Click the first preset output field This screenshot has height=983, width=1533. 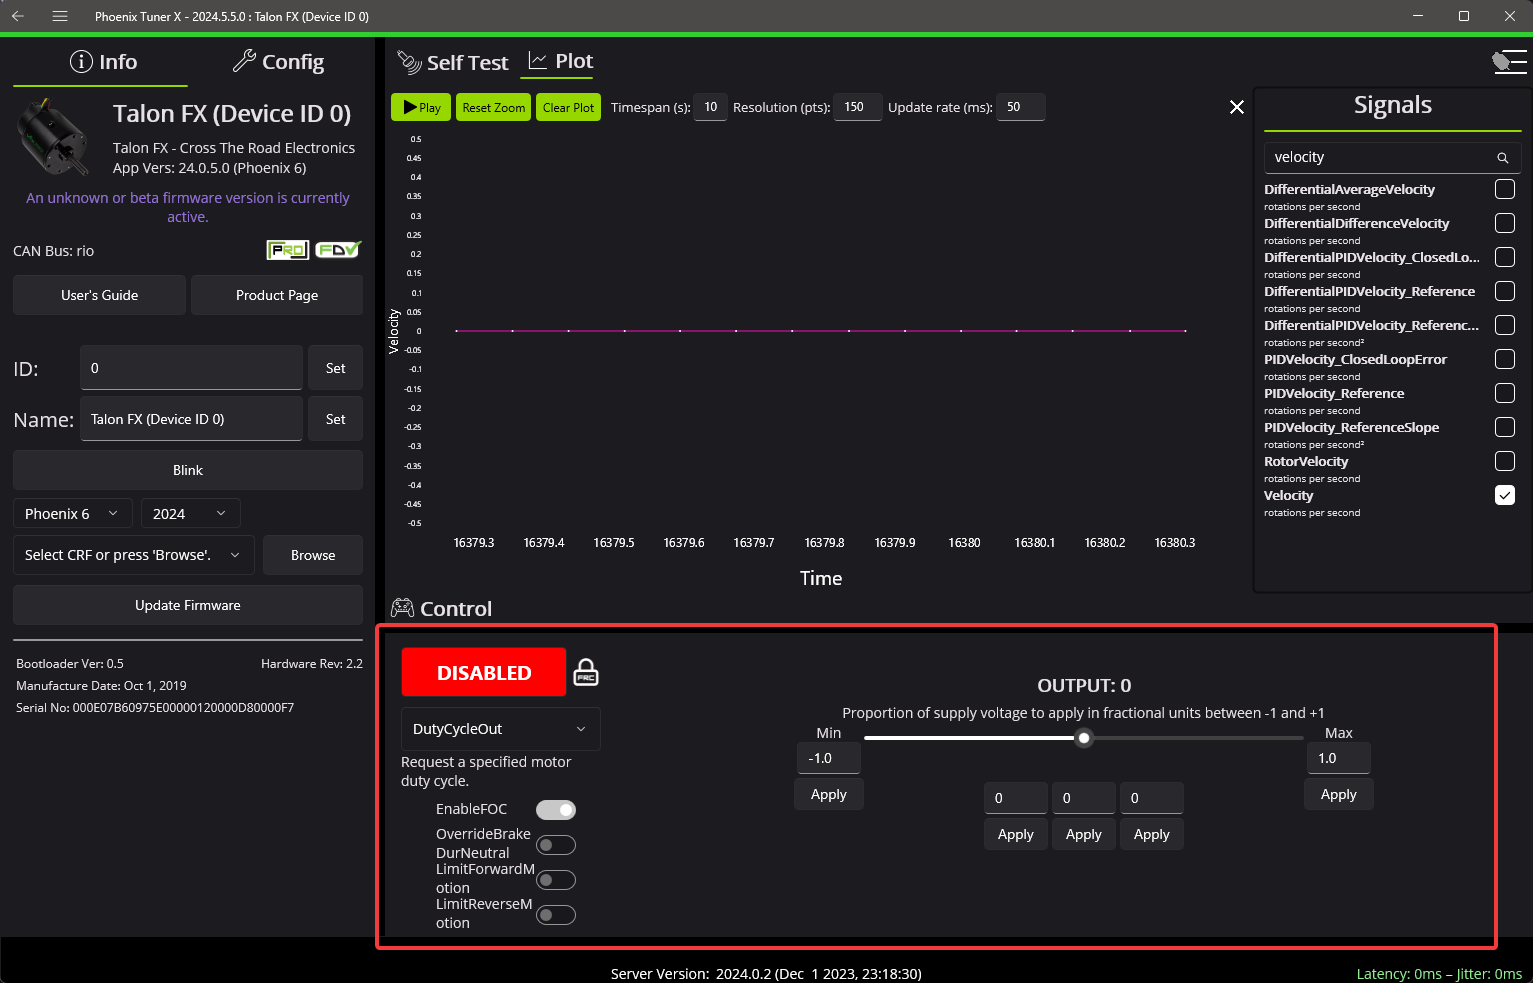[1016, 798]
